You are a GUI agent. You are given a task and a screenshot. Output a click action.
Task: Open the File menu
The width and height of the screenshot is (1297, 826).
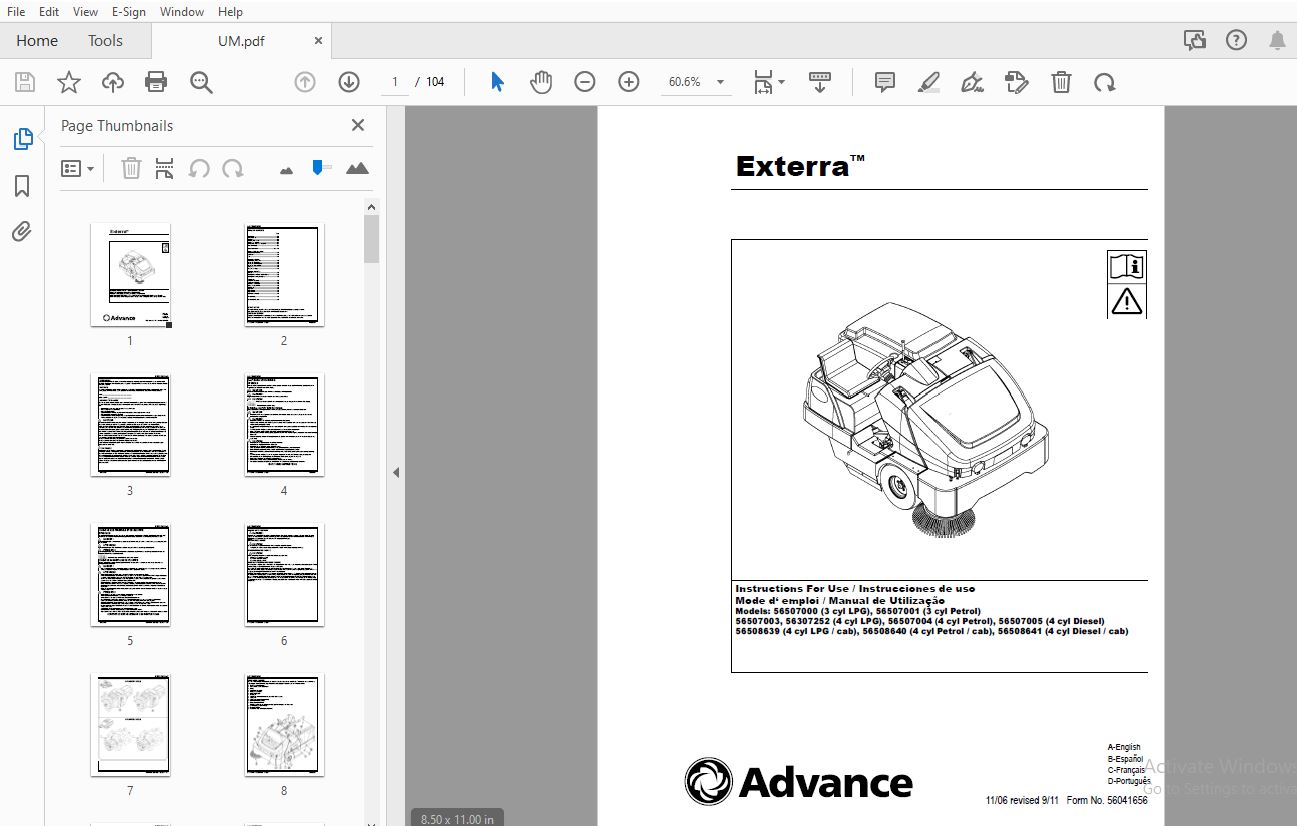[16, 11]
